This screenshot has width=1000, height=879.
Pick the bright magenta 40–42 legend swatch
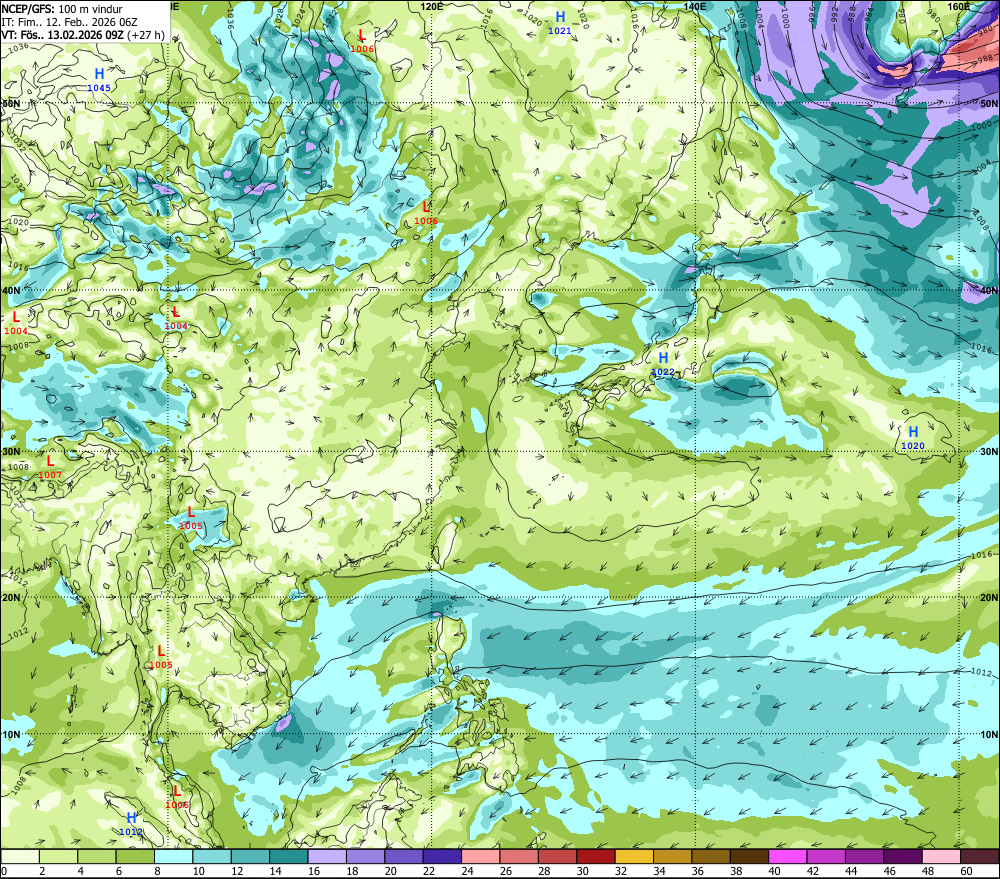[788, 856]
